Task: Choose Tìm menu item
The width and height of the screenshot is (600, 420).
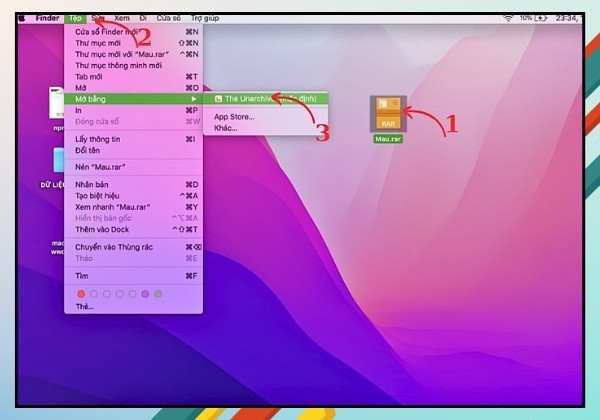Action: (133, 276)
